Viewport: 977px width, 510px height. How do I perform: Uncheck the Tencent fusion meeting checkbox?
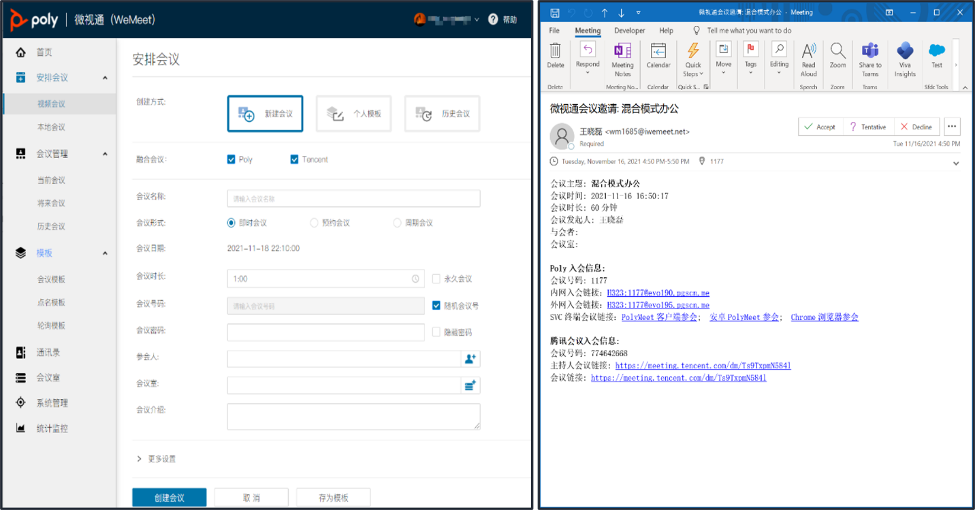294,160
